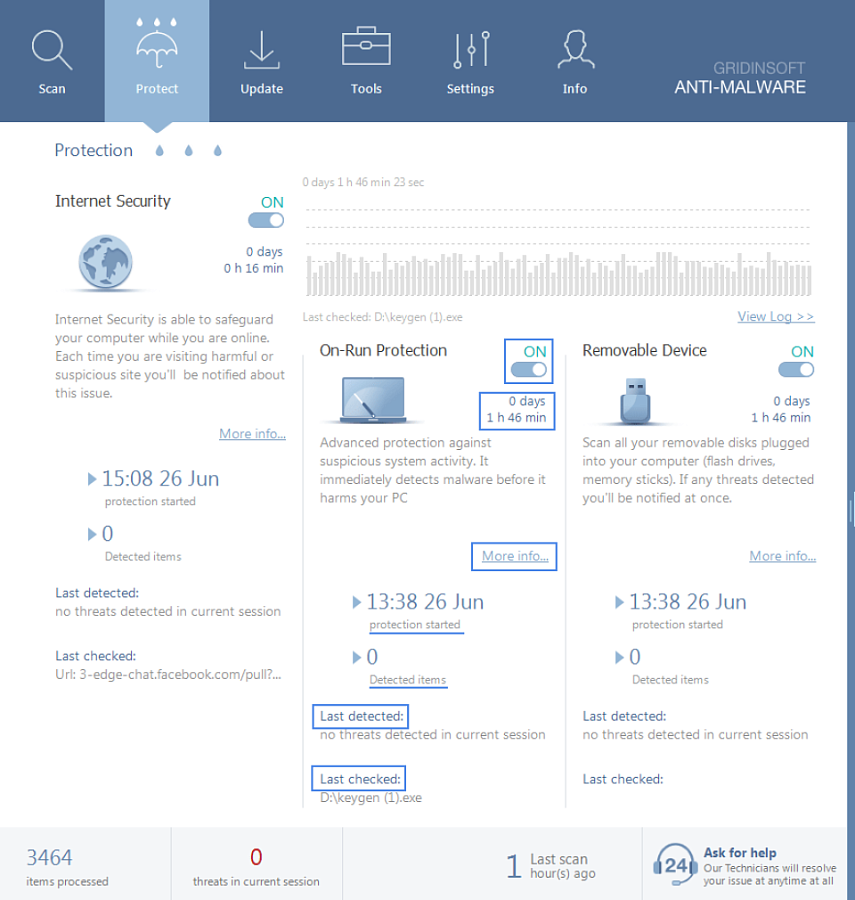855x900 pixels.
Task: Click the Removable Device USB drive icon
Action: coord(635,401)
